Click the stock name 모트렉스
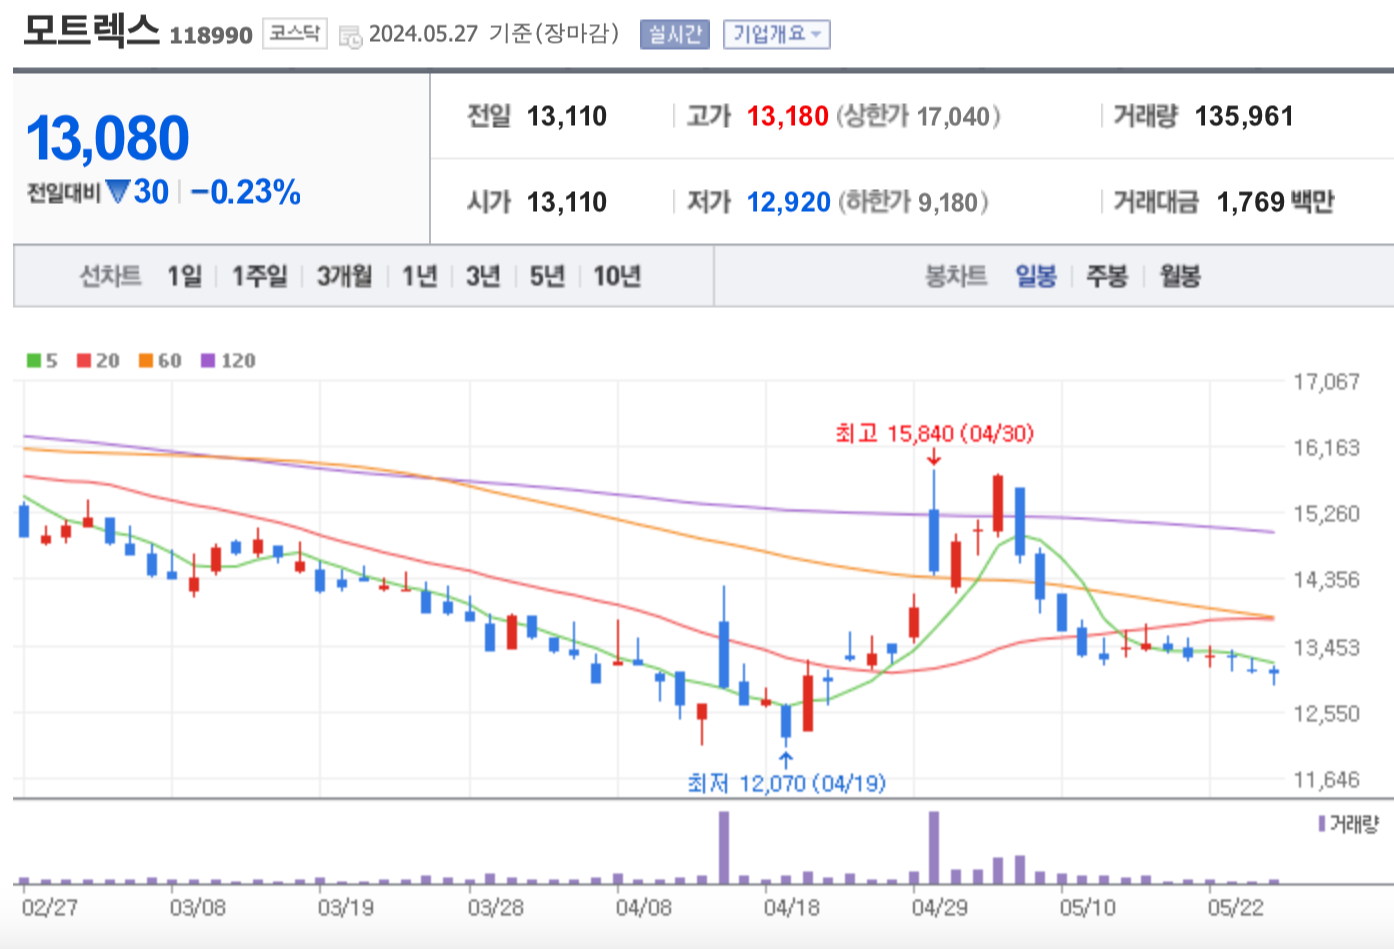Image resolution: width=1394 pixels, height=949 pixels. point(91,30)
